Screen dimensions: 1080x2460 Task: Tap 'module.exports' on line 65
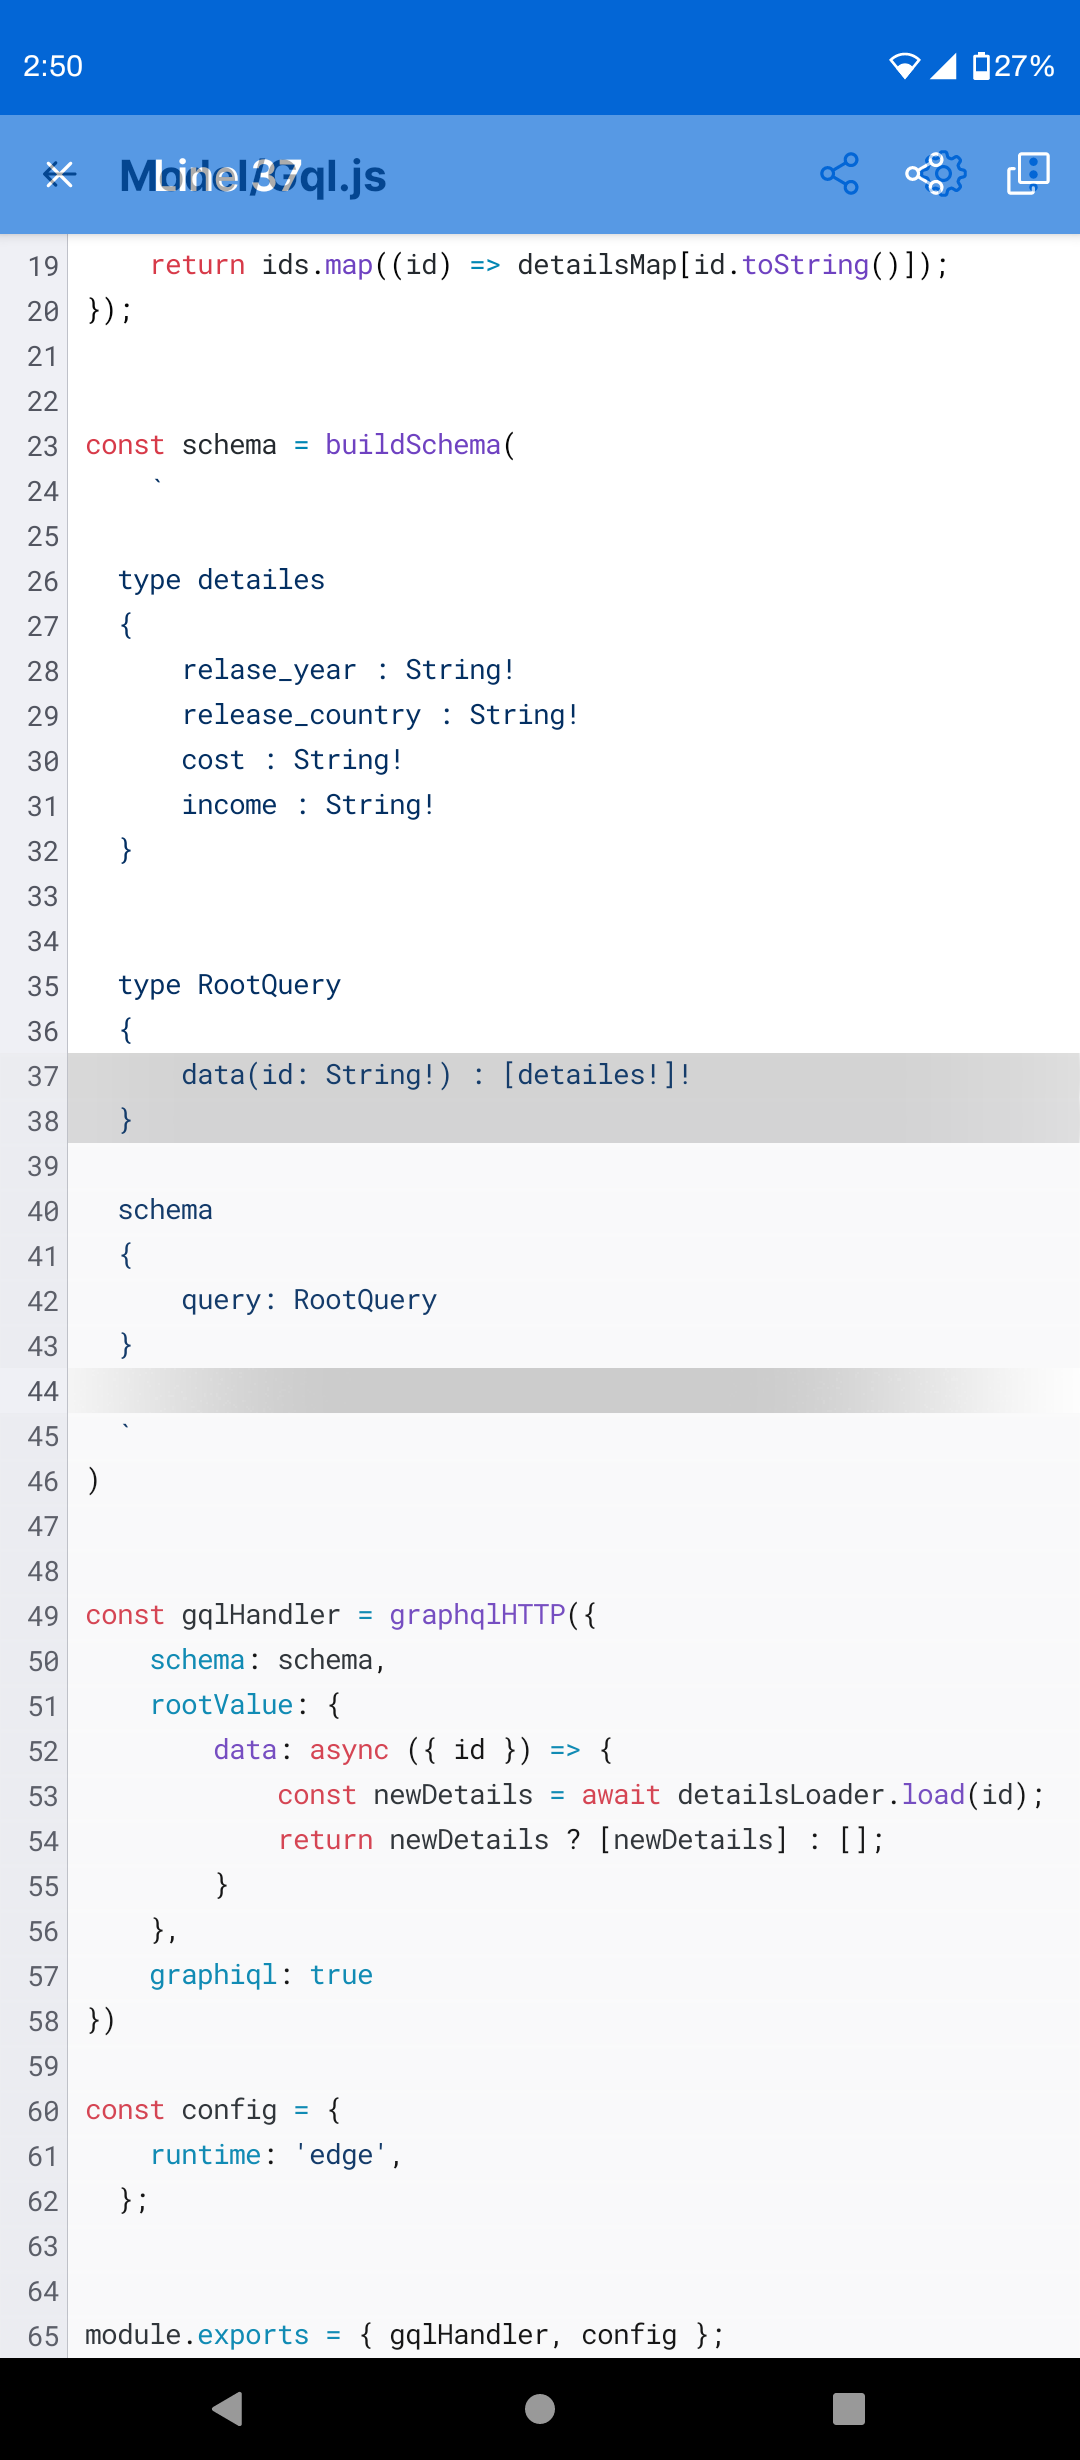197,2335
